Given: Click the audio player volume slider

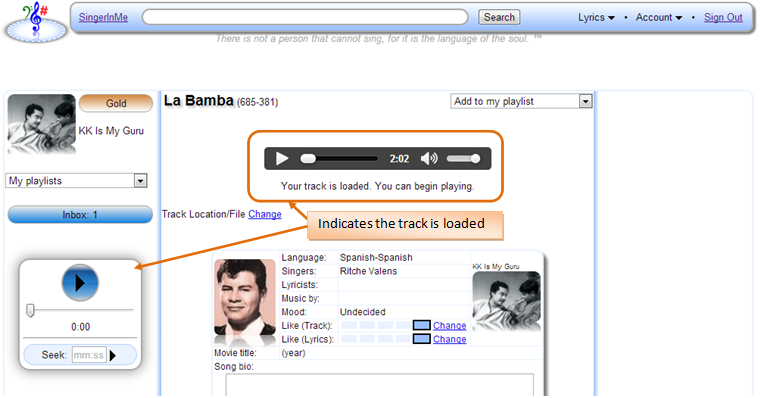Looking at the screenshot, I should tap(463, 159).
